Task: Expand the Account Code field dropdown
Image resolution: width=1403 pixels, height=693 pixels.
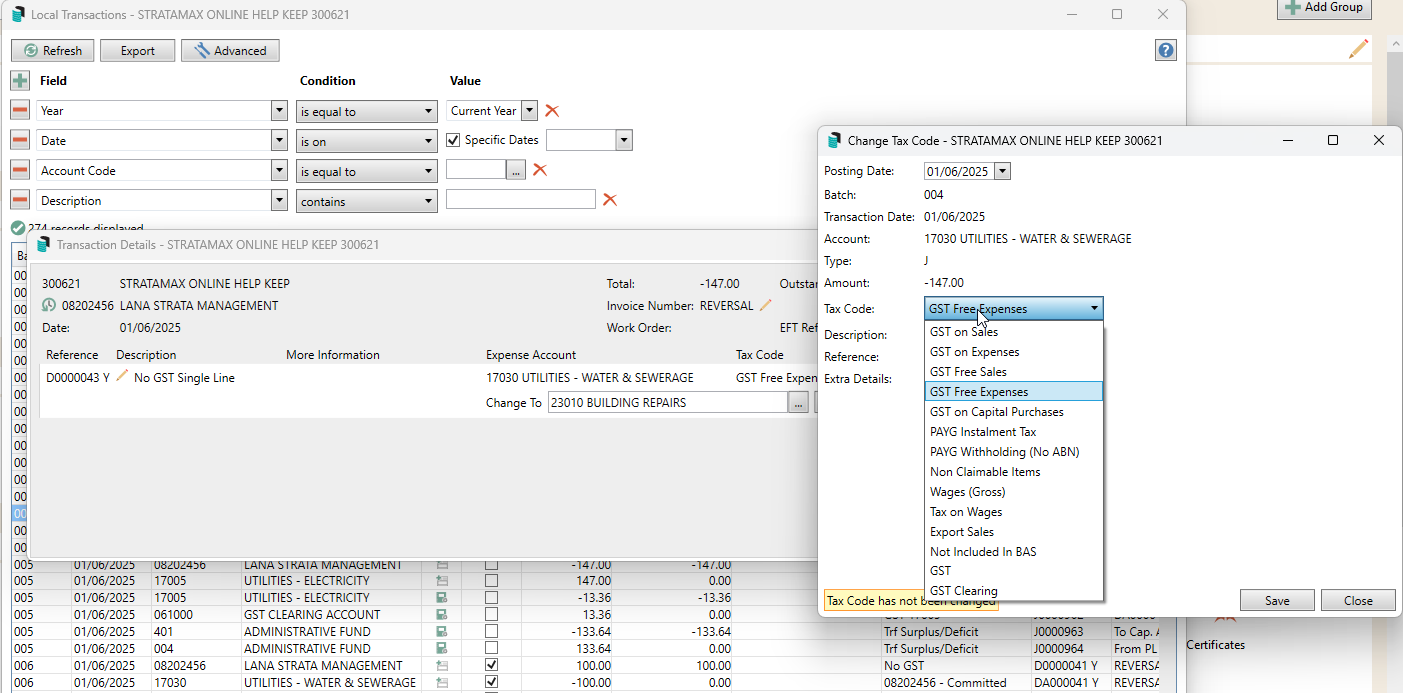Action: (279, 171)
